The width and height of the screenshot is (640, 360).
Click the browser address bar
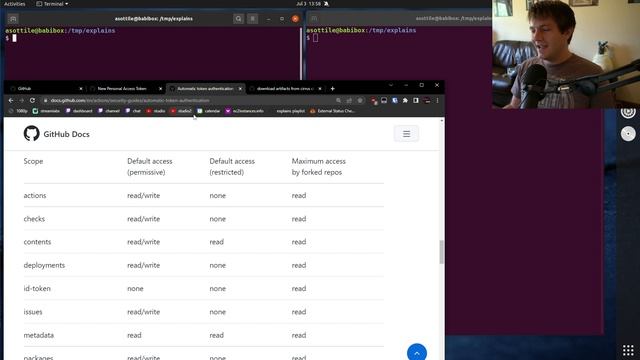click(188, 100)
